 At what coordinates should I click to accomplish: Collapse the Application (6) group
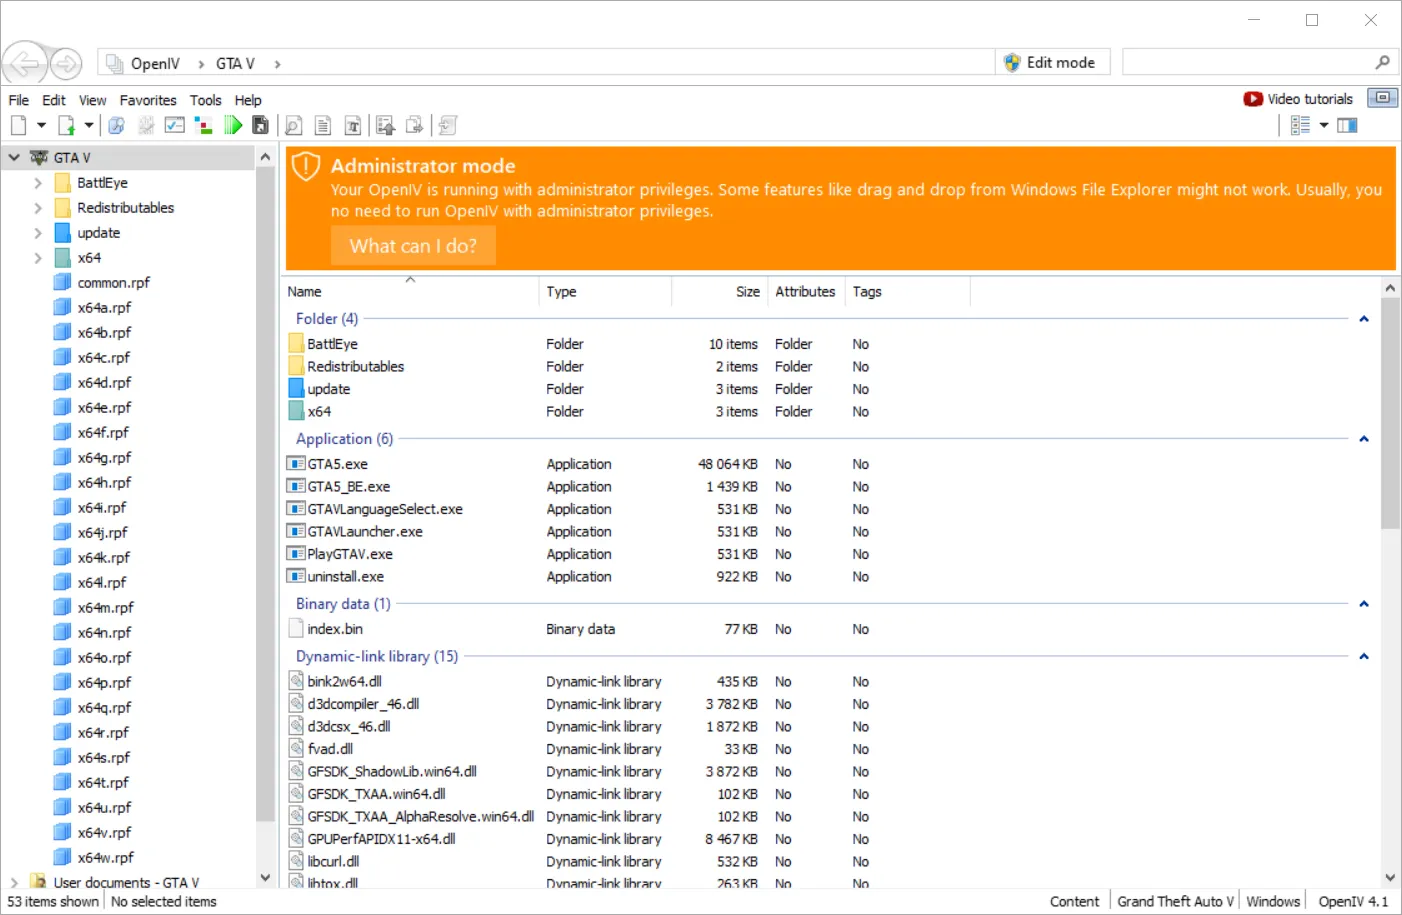point(1363,439)
